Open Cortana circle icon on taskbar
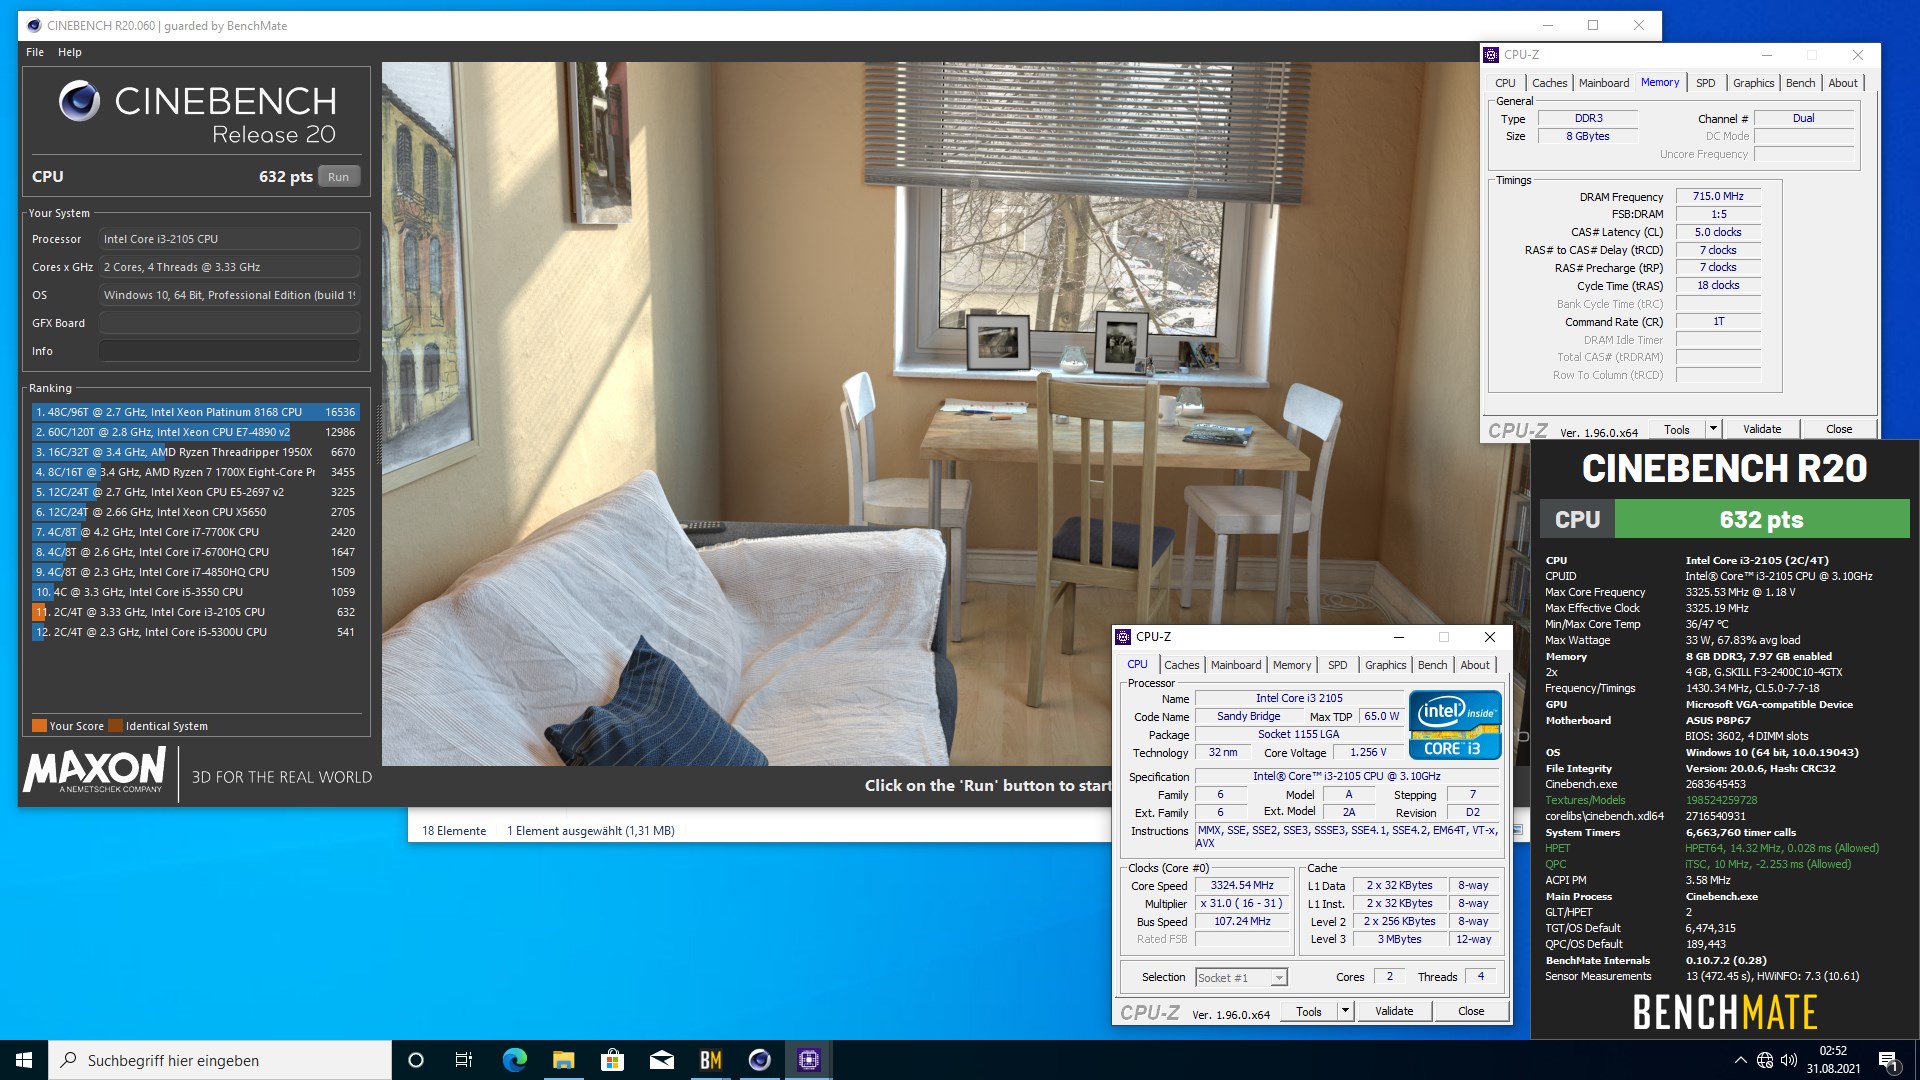The image size is (1920, 1080). point(416,1060)
